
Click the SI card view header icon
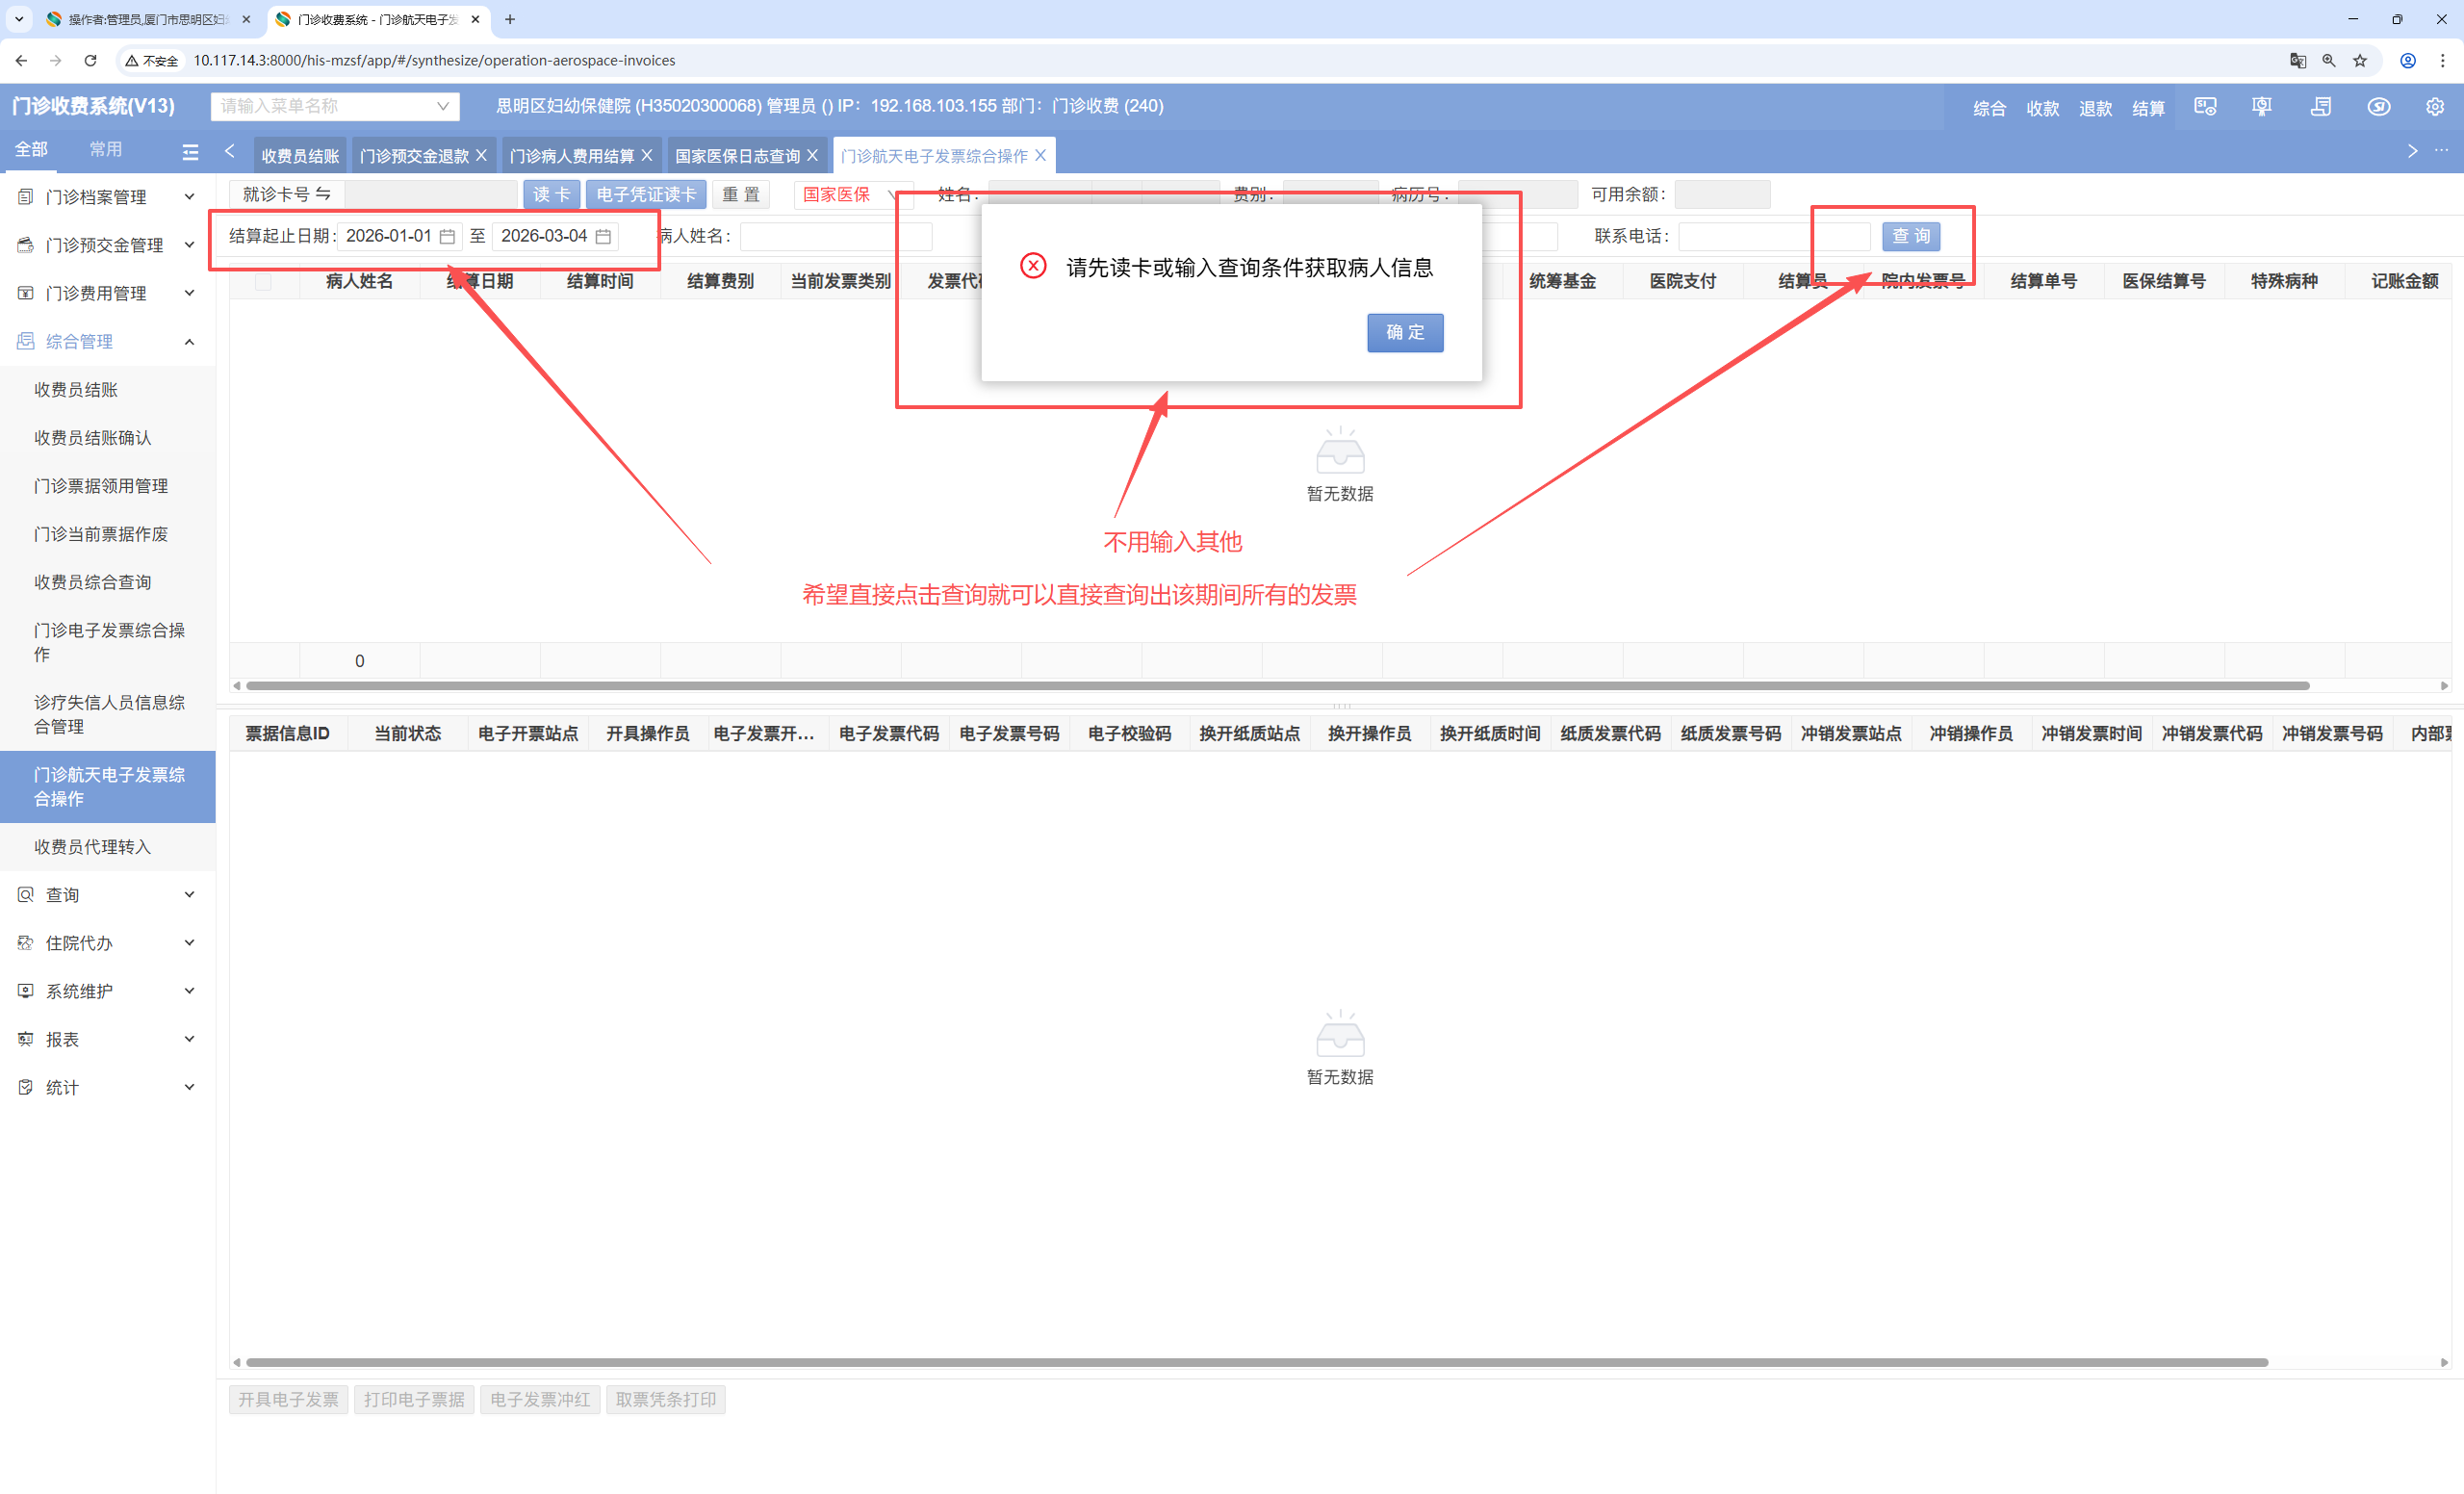(x=2205, y=106)
